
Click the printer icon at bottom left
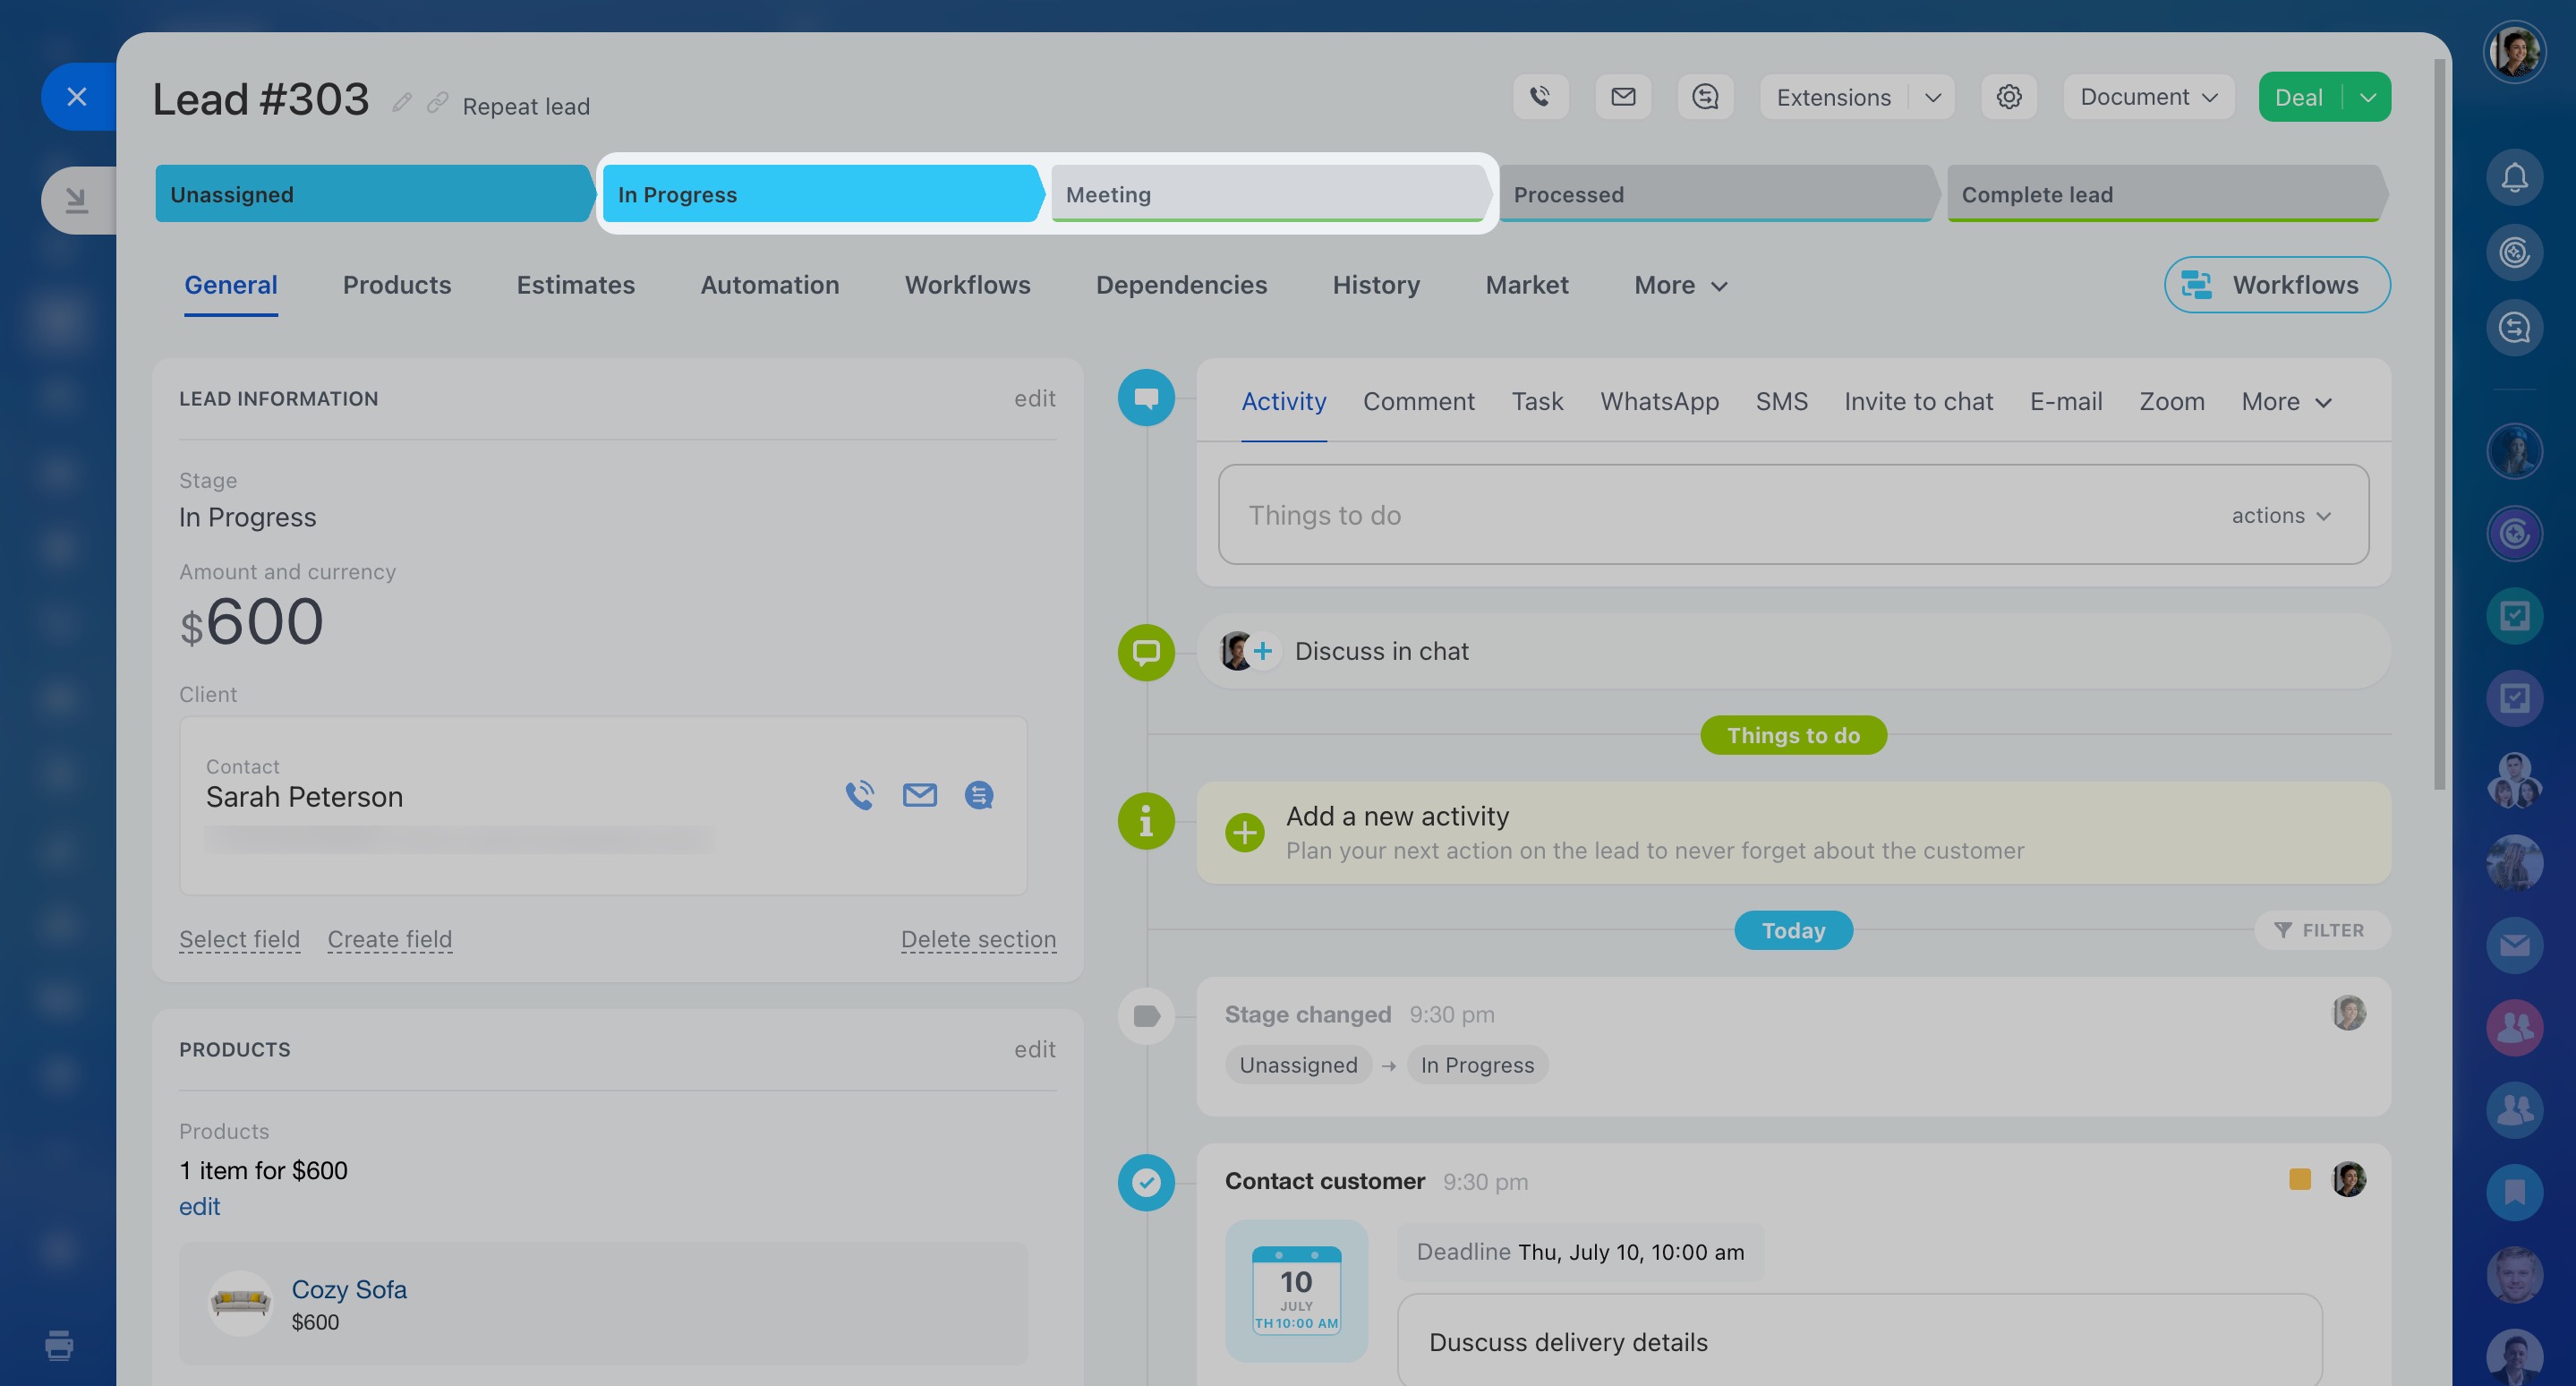coord(59,1344)
